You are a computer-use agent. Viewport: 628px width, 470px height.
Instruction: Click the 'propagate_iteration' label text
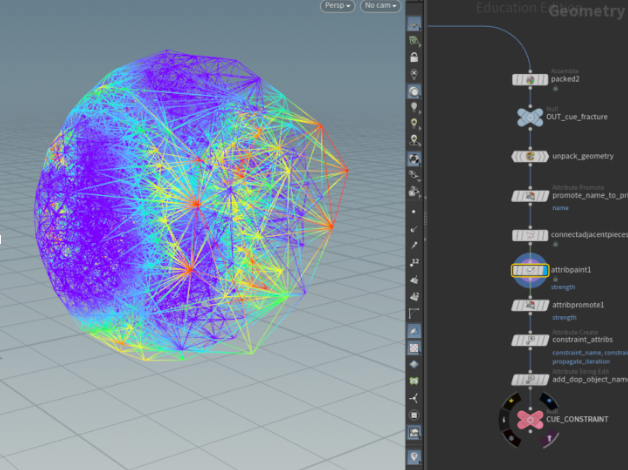(x=581, y=362)
